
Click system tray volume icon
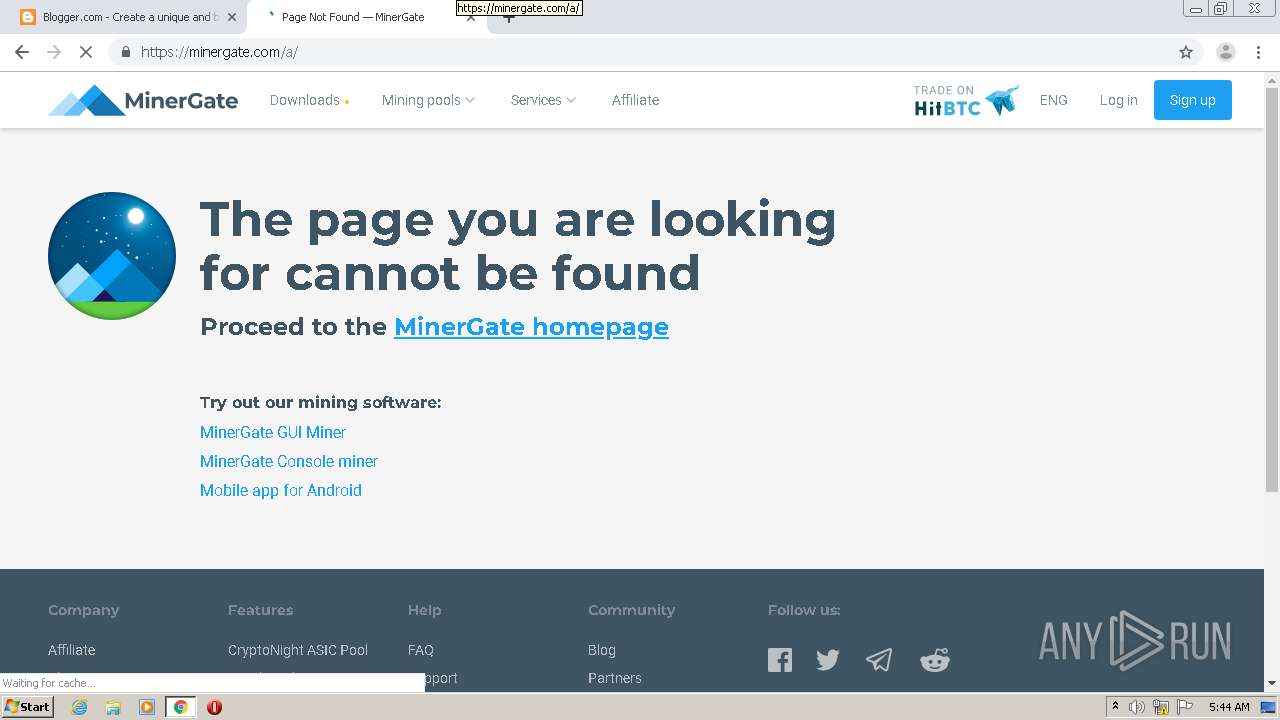click(x=1137, y=707)
